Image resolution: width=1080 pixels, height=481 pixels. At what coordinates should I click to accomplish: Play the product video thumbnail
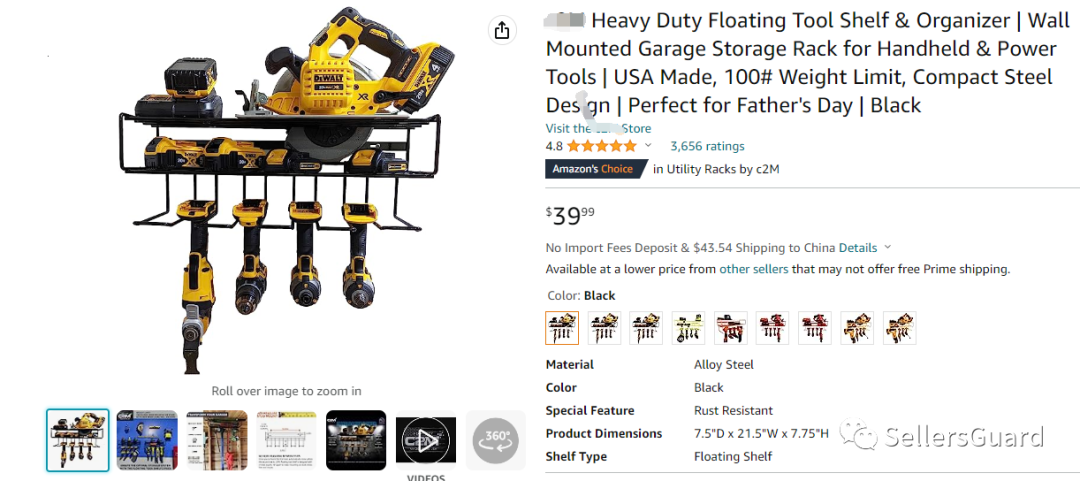point(426,440)
